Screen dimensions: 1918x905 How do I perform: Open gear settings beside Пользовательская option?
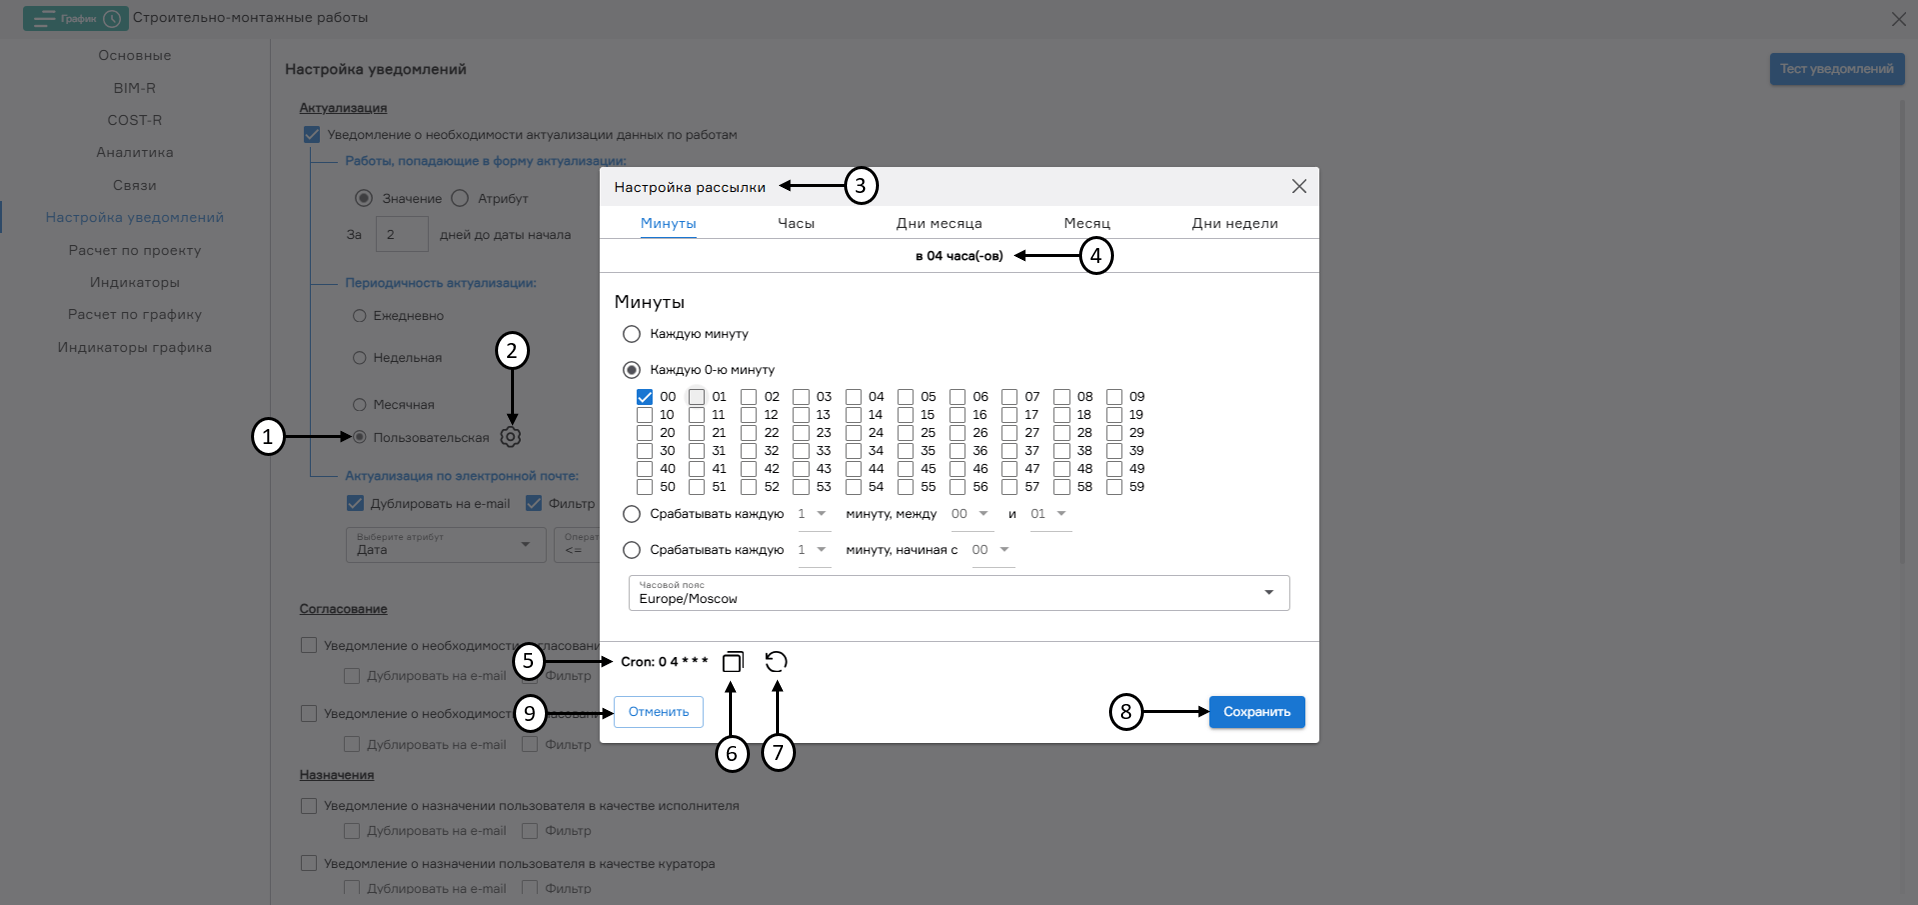coord(511,437)
